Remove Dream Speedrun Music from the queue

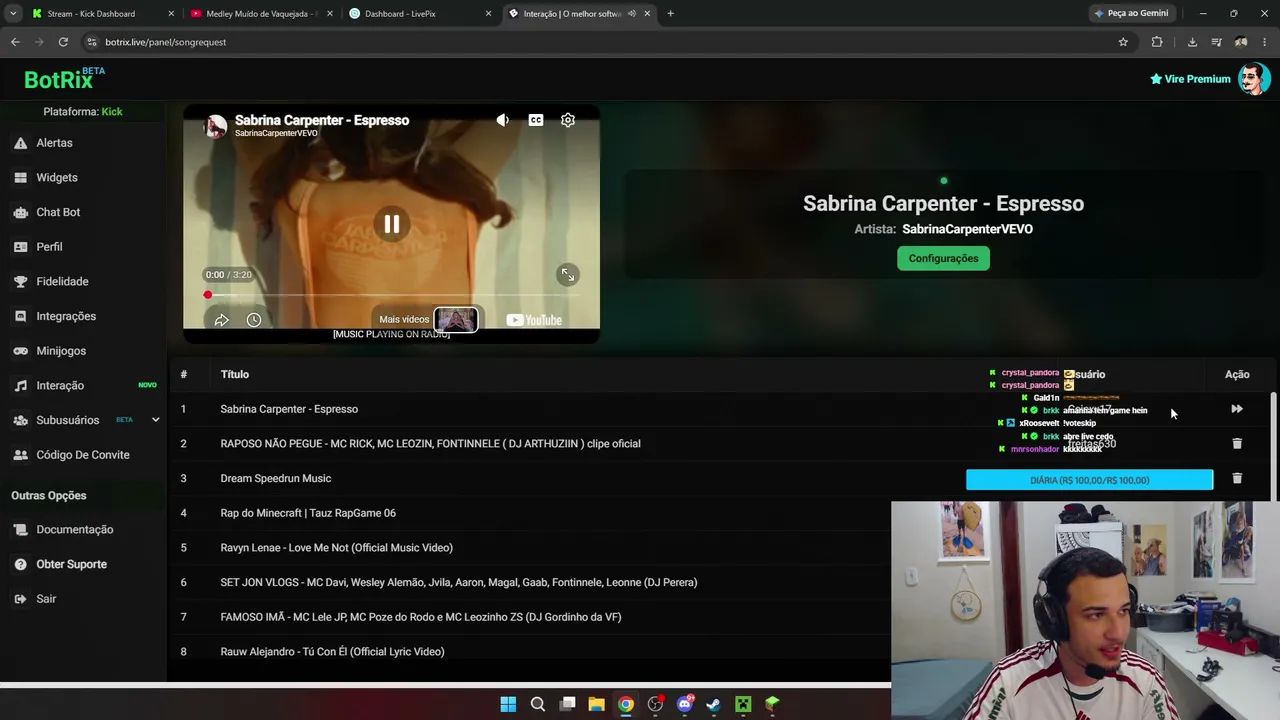click(1237, 478)
